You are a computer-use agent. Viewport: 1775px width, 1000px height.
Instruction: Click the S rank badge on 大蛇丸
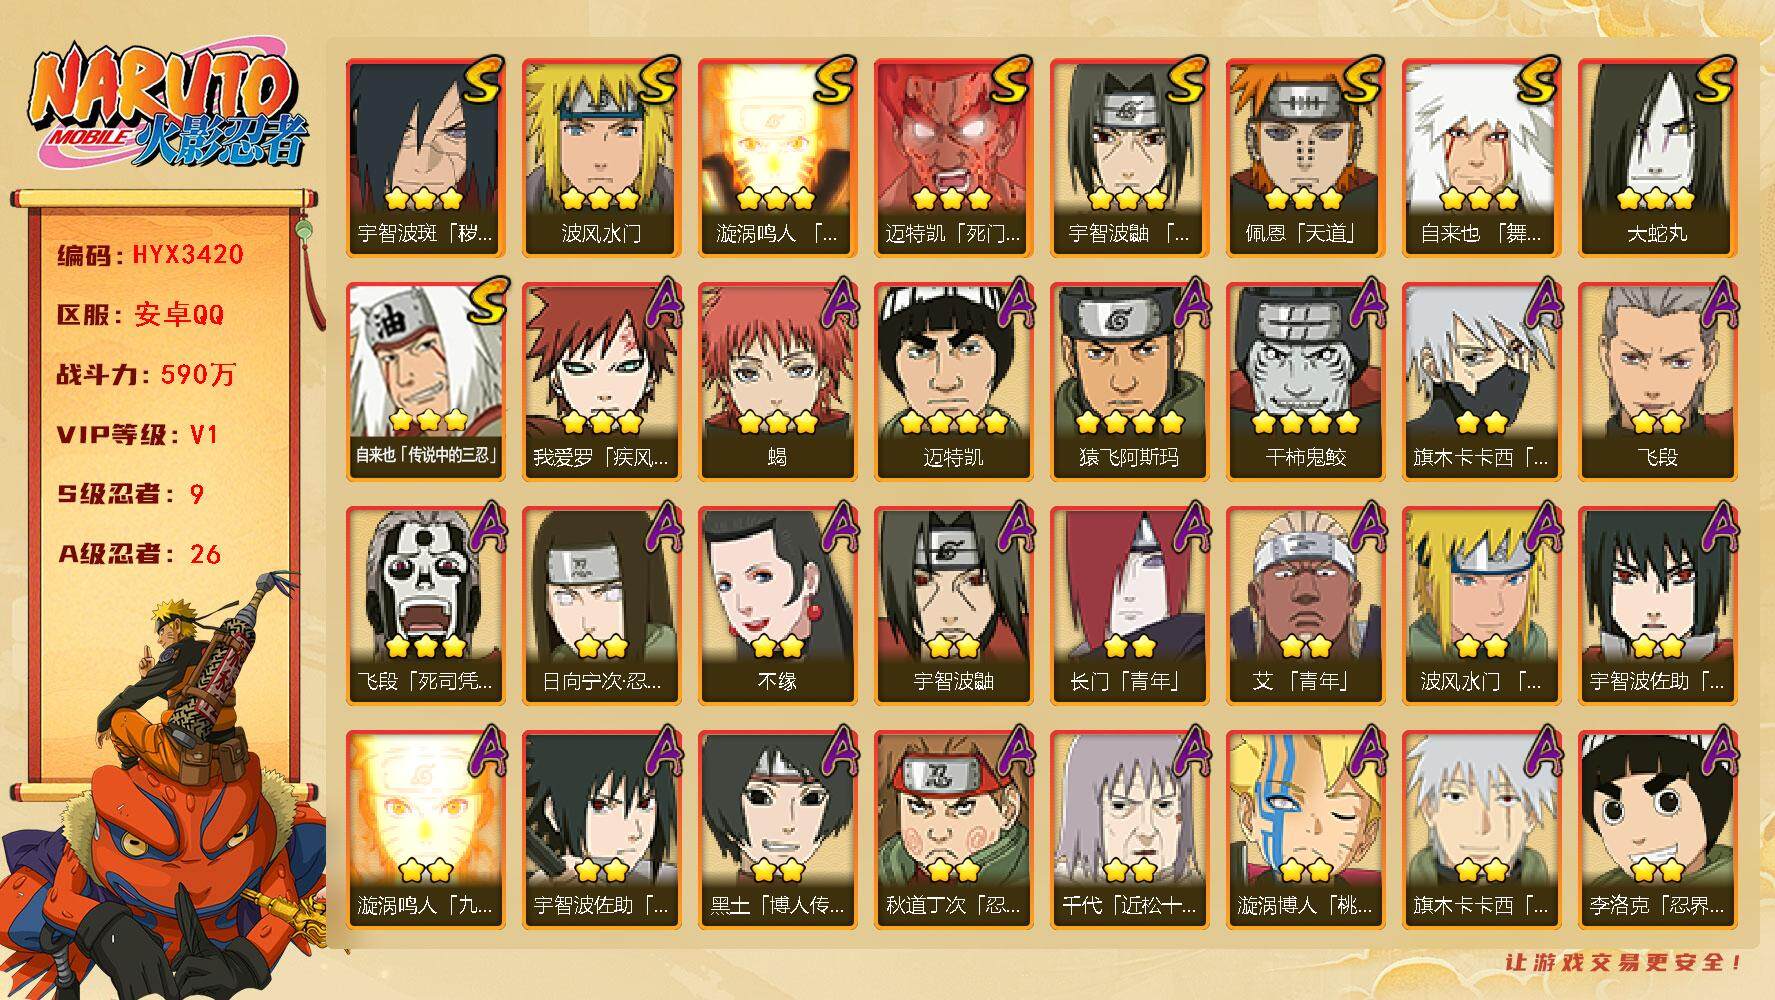(x=1713, y=80)
